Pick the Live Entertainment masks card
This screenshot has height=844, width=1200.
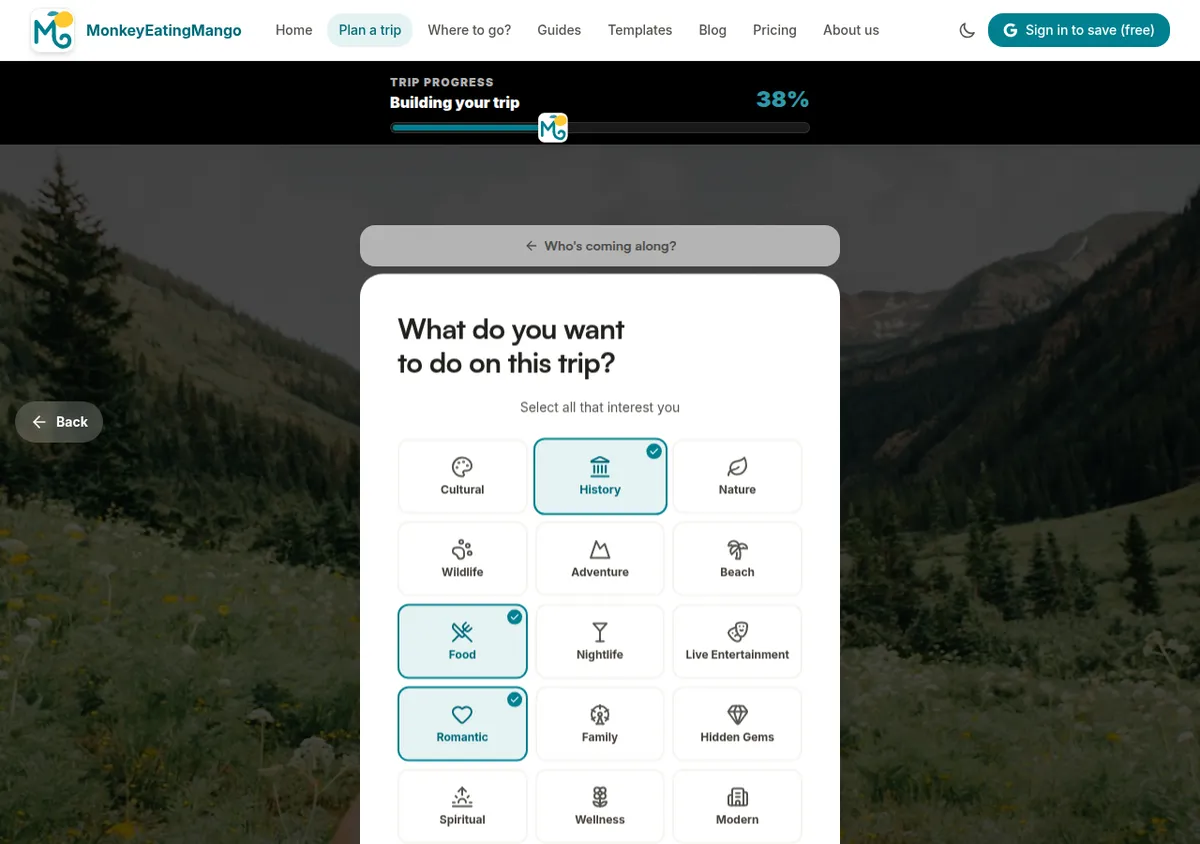pyautogui.click(x=737, y=641)
